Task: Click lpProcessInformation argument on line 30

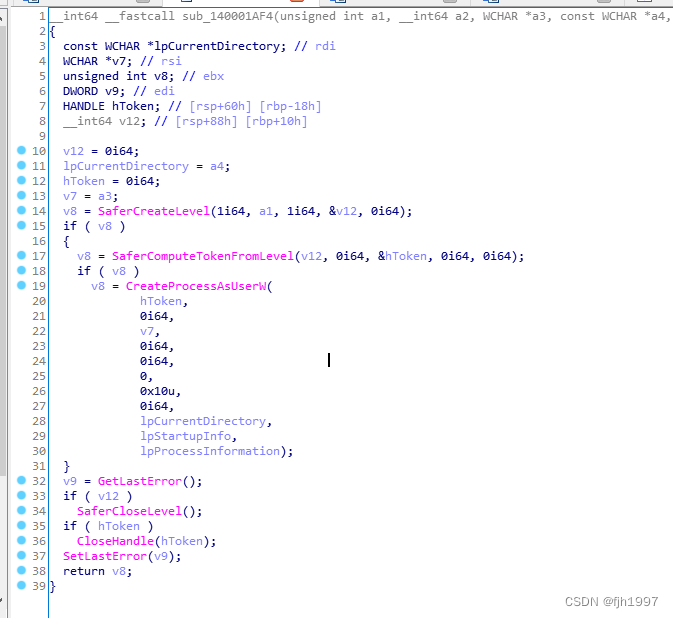Action: coord(210,451)
